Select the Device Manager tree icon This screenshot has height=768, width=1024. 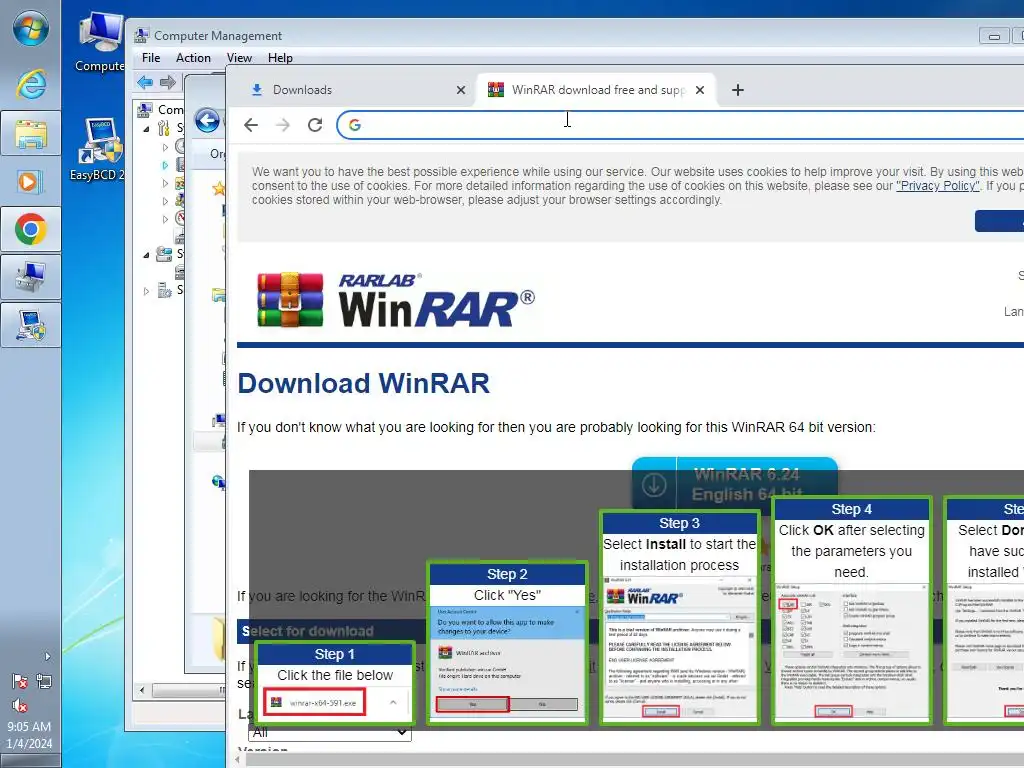(x=180, y=236)
